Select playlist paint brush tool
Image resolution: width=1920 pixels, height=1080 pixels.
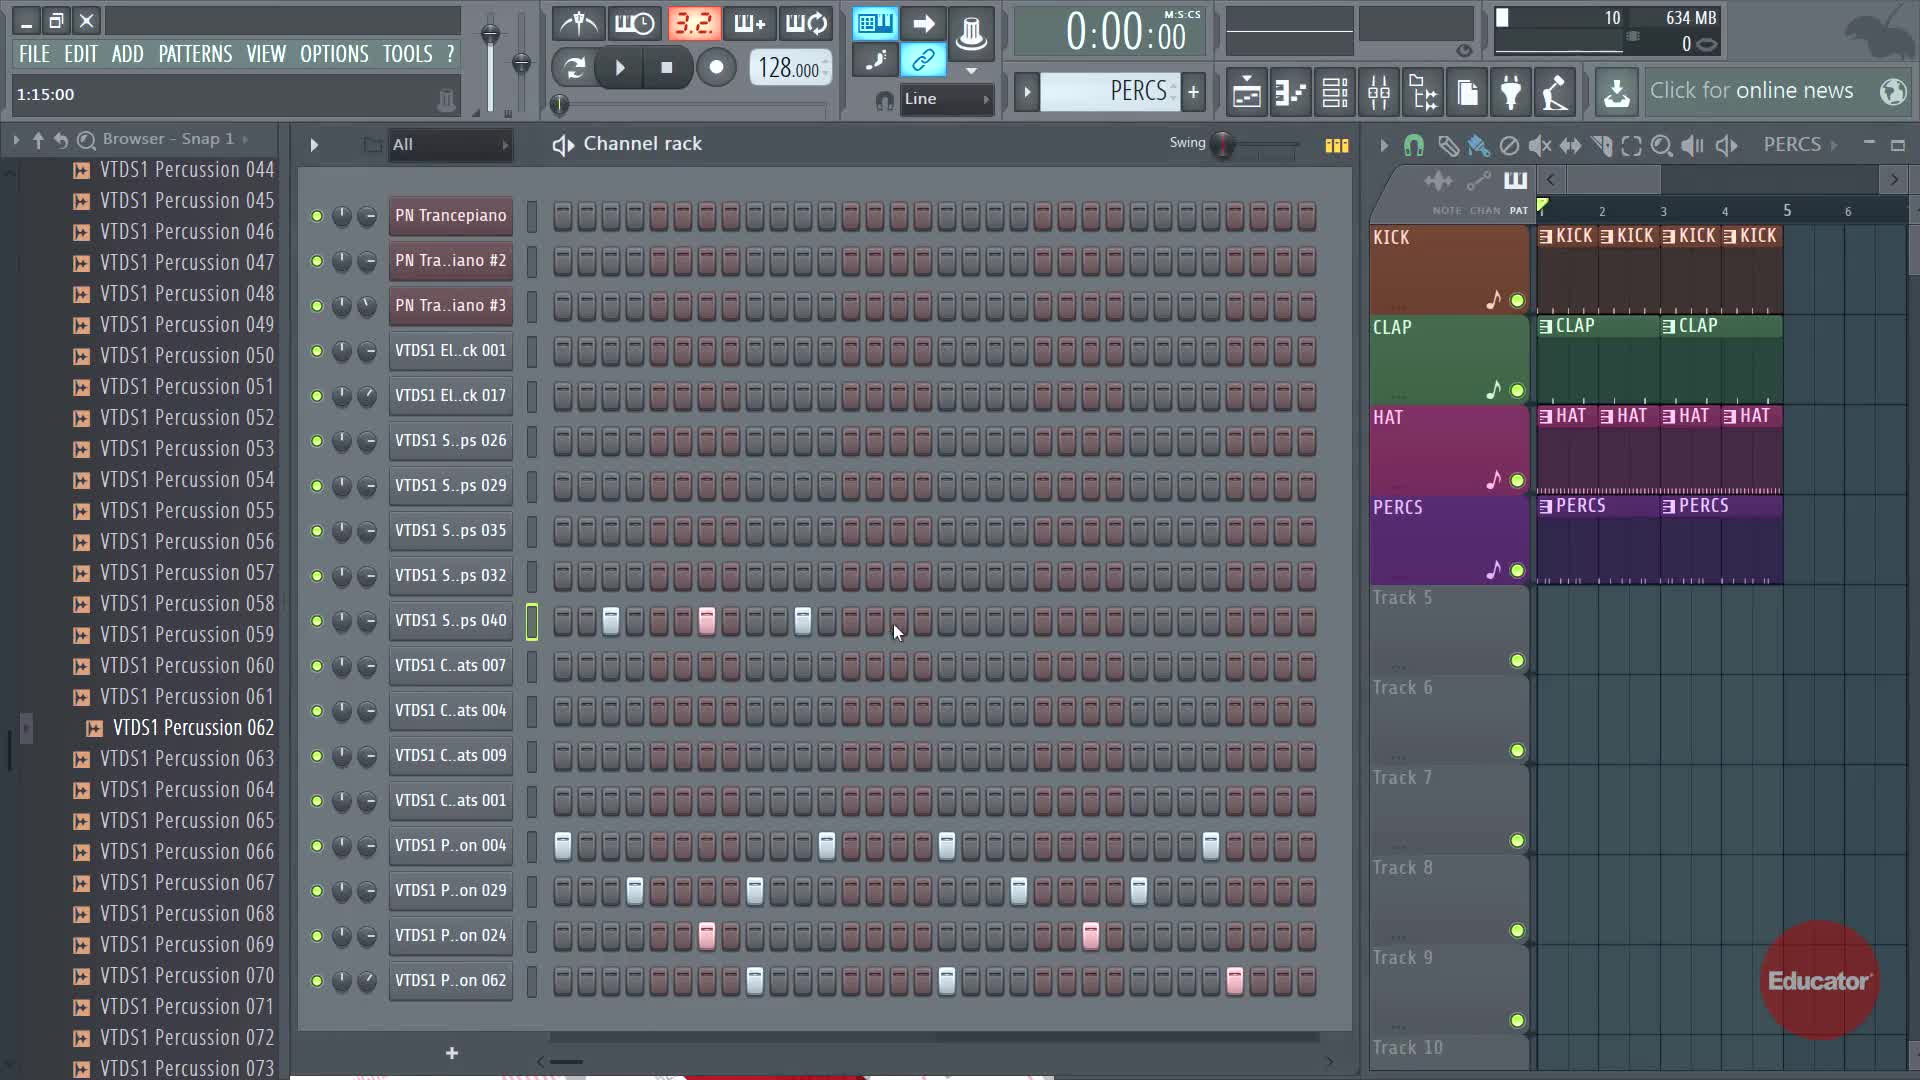click(1478, 146)
